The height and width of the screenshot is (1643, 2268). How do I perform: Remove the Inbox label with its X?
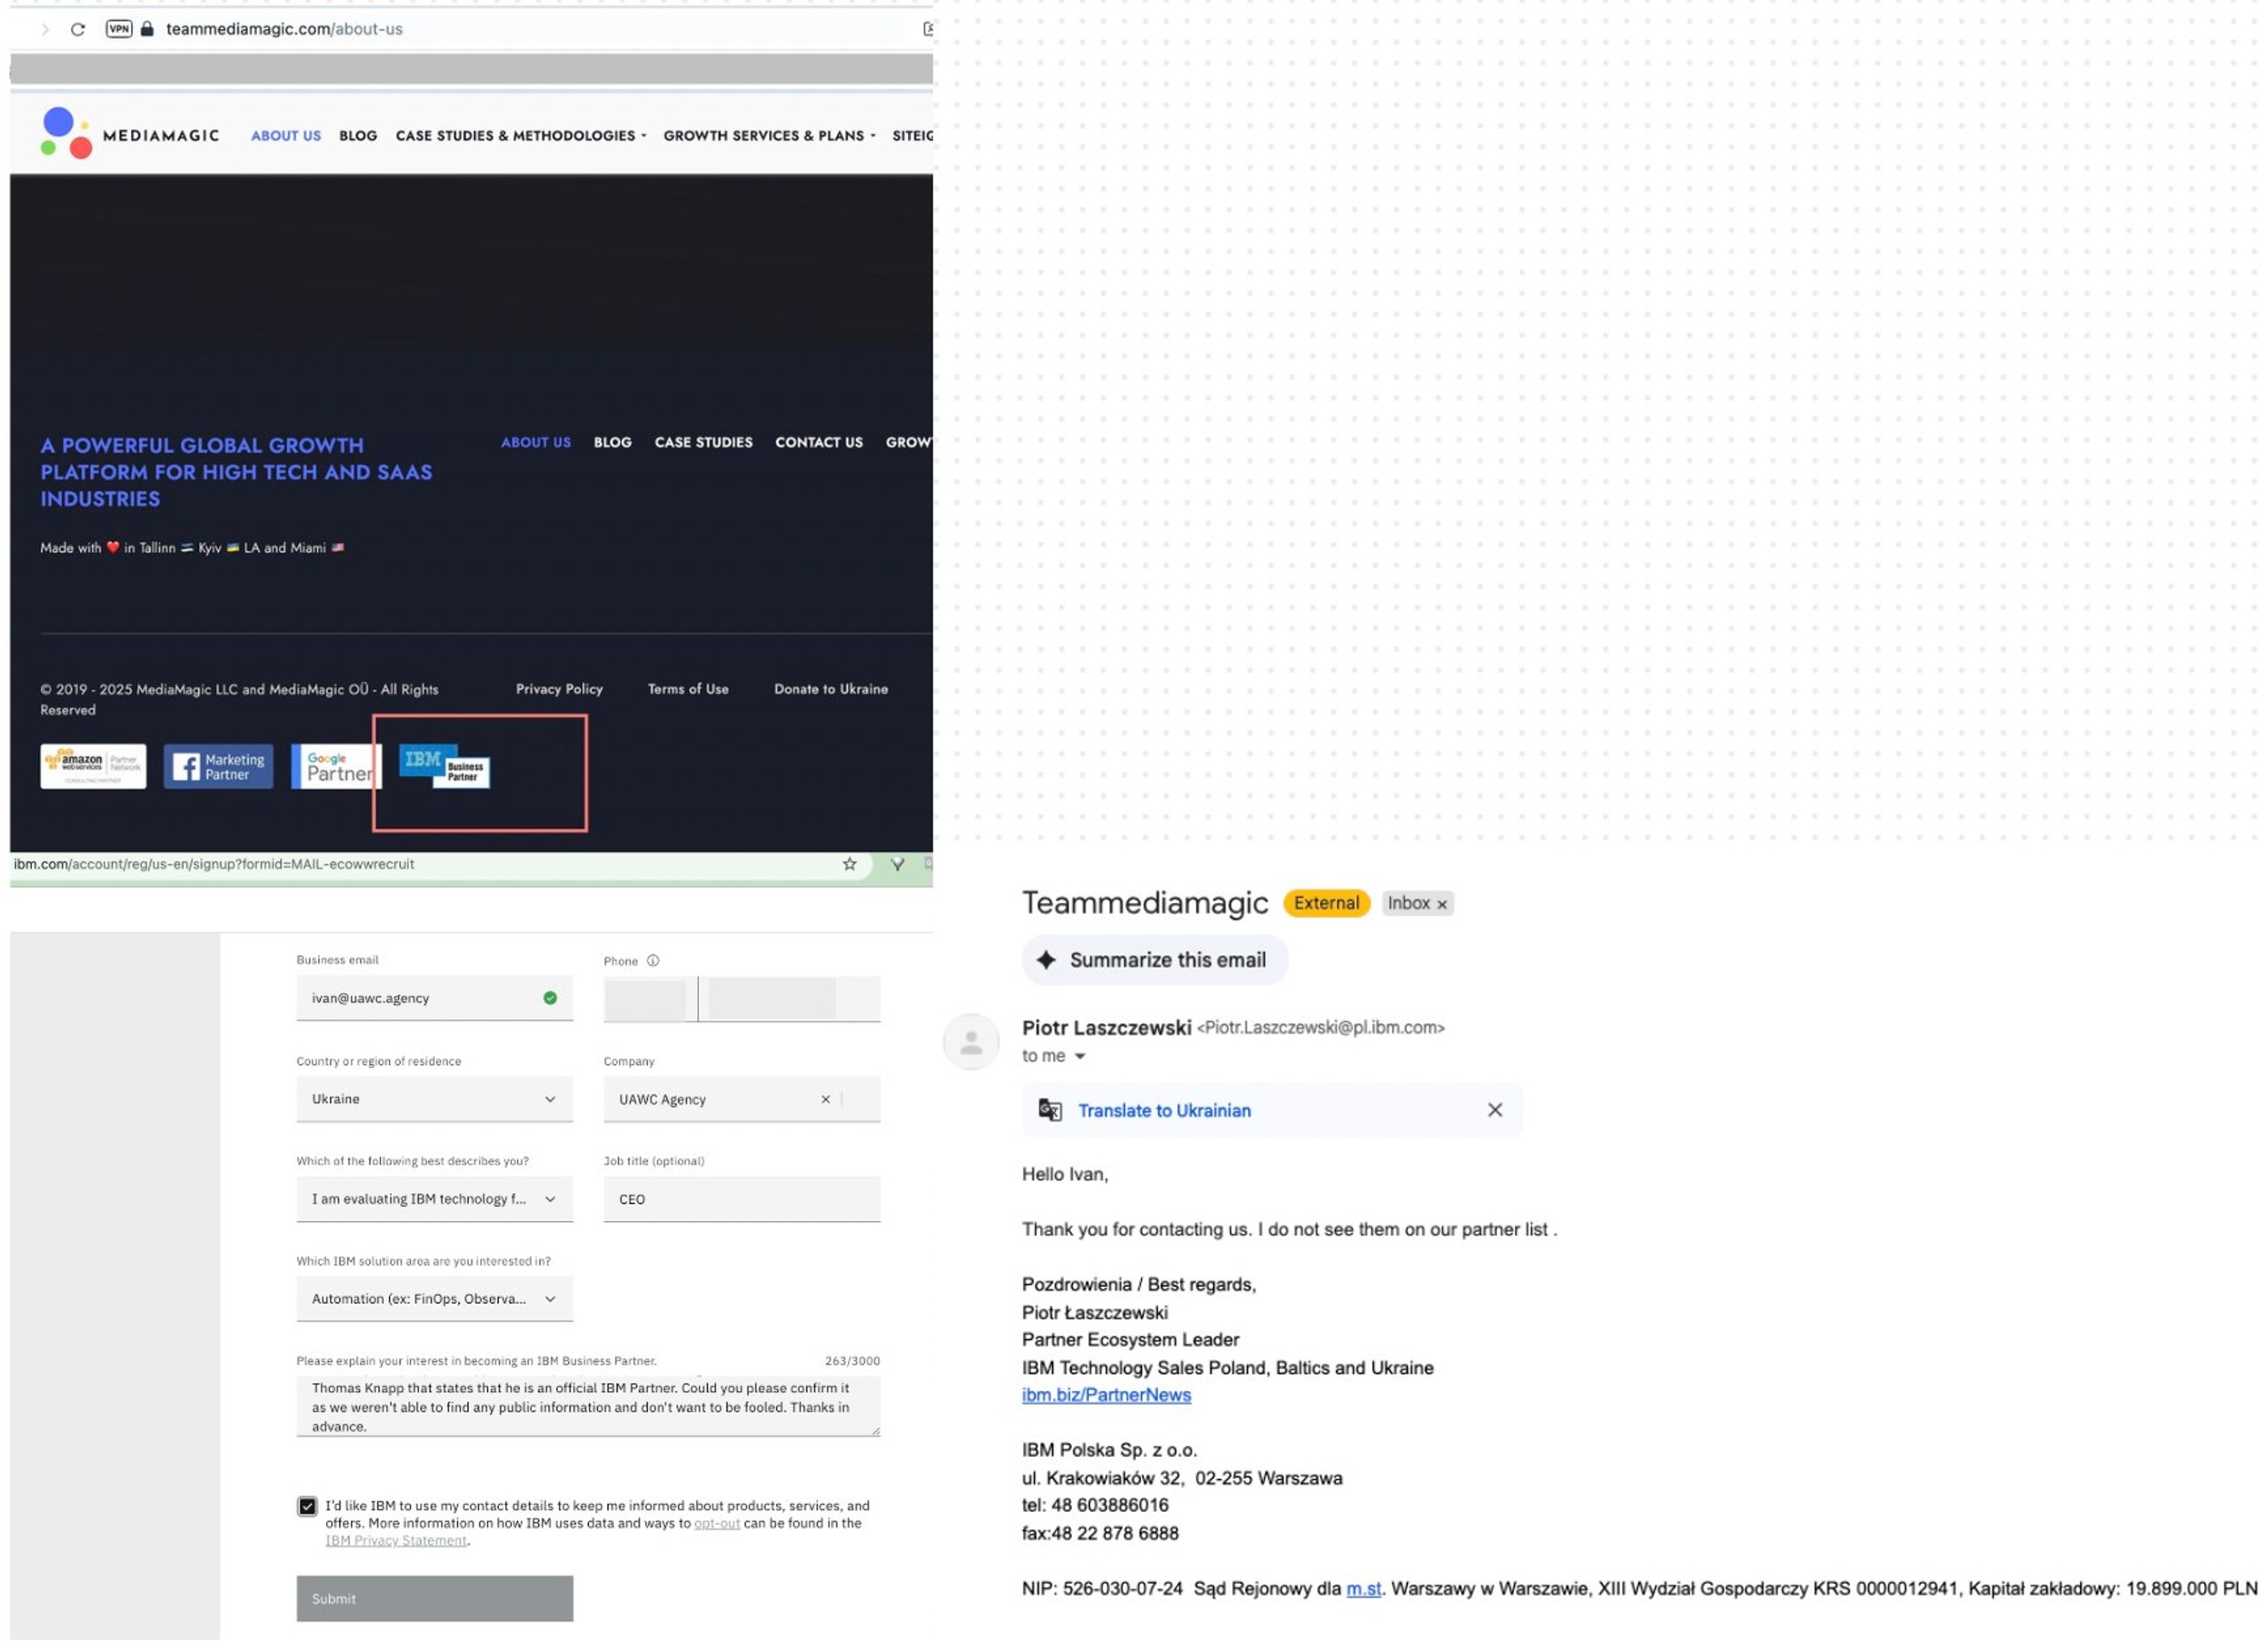1442,904
